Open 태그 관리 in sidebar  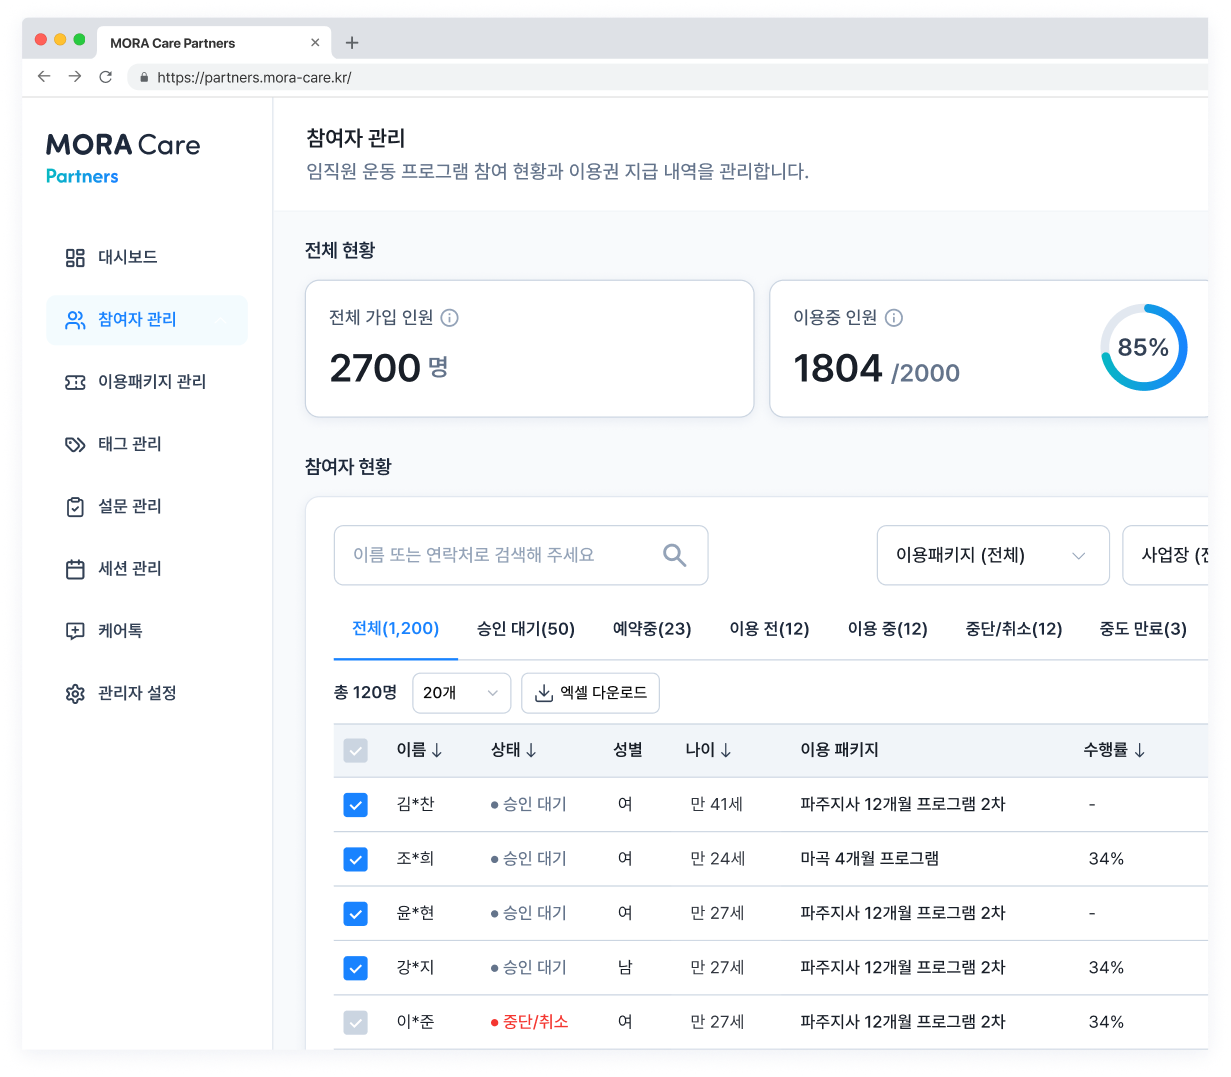tap(130, 444)
